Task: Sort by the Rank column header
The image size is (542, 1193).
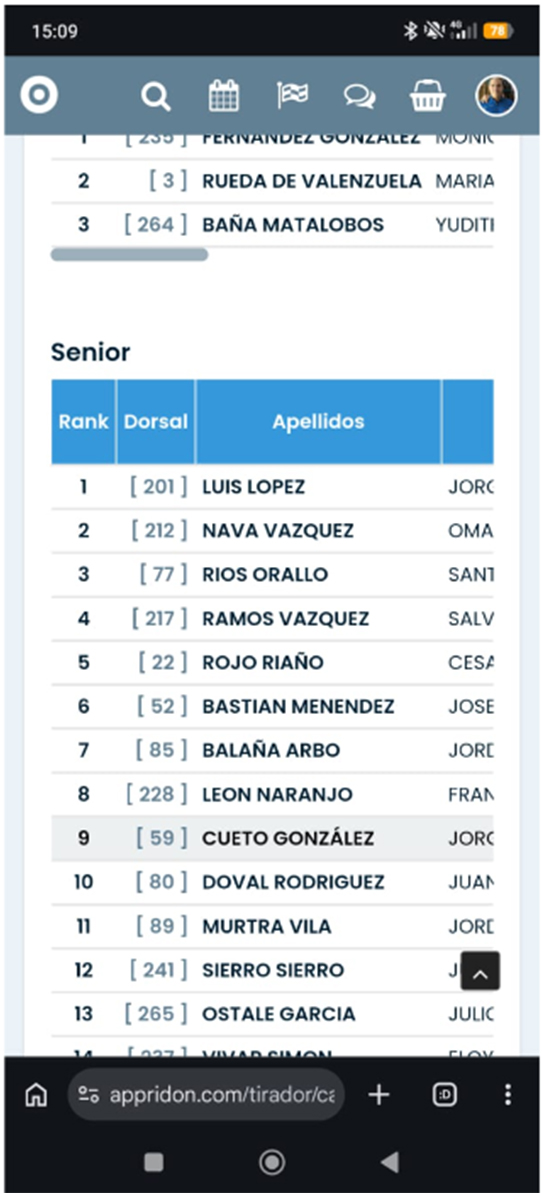Action: [84, 422]
